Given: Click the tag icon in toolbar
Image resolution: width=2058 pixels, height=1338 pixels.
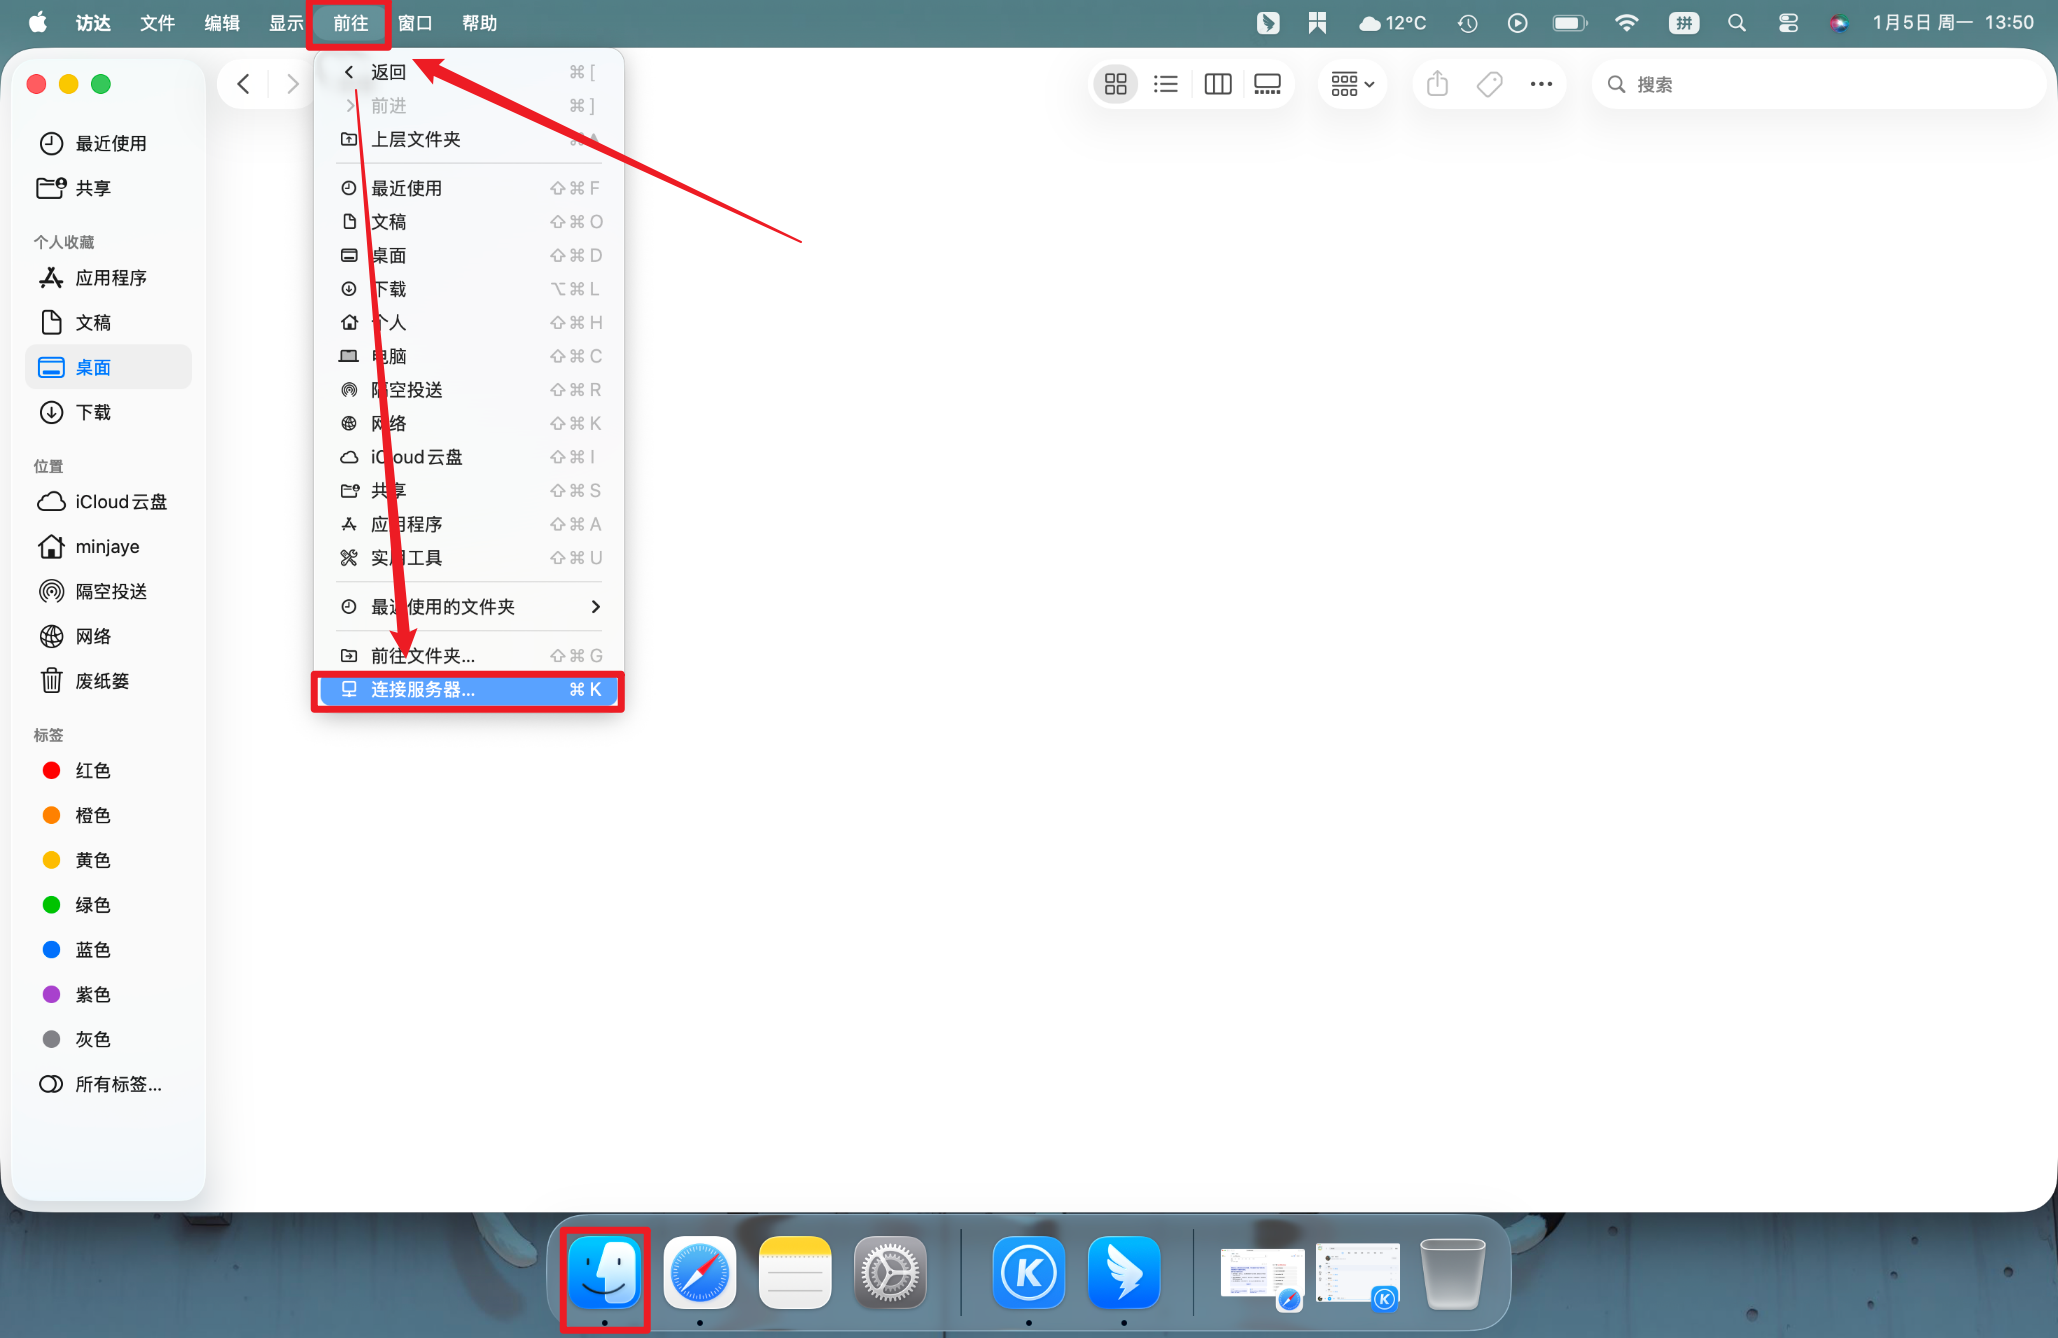Looking at the screenshot, I should click(x=1489, y=84).
